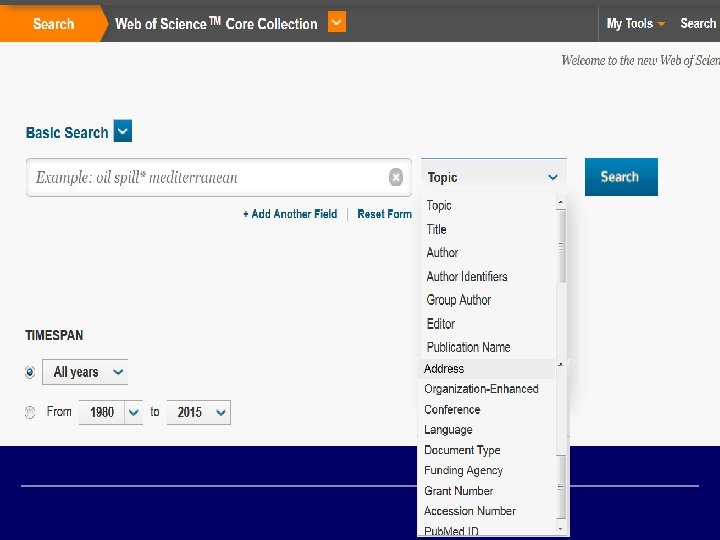The height and width of the screenshot is (540, 720).
Task: Open the Search menu in the top-right header
Action: (699, 23)
